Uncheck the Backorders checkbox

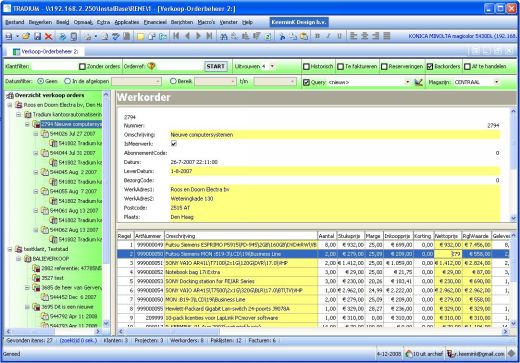click(x=430, y=67)
